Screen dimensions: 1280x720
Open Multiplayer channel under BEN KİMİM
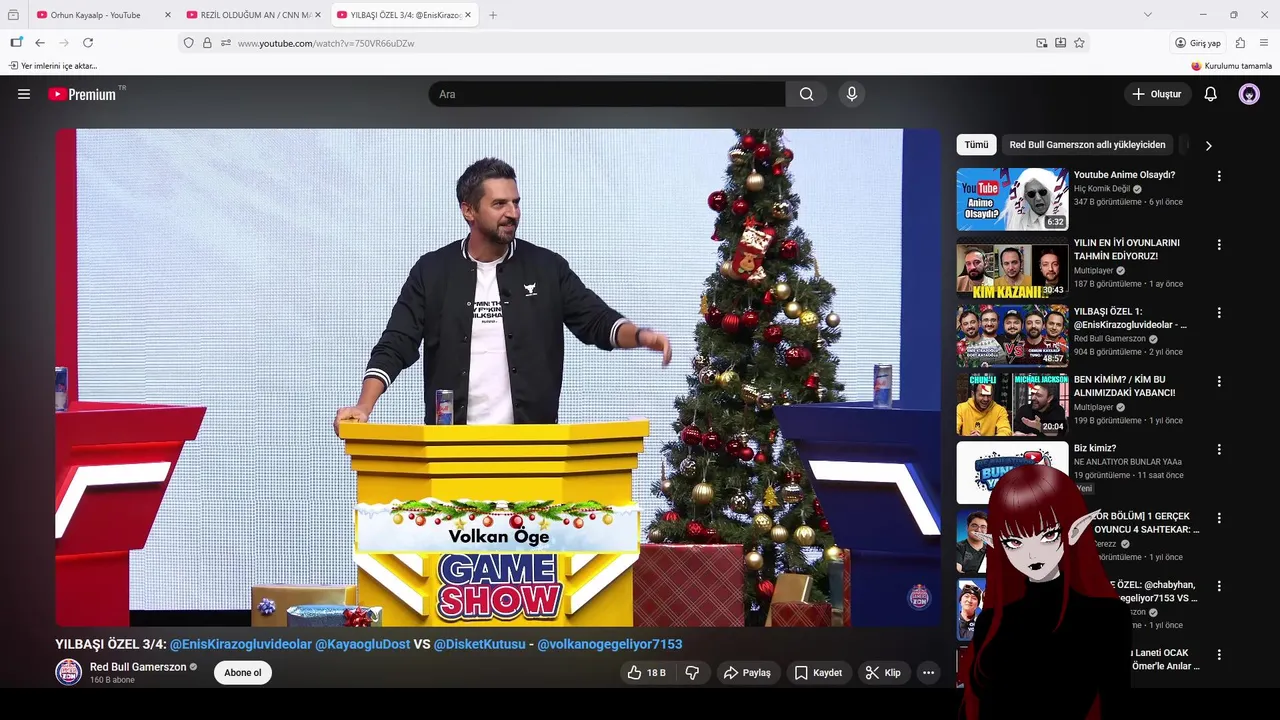1094,407
